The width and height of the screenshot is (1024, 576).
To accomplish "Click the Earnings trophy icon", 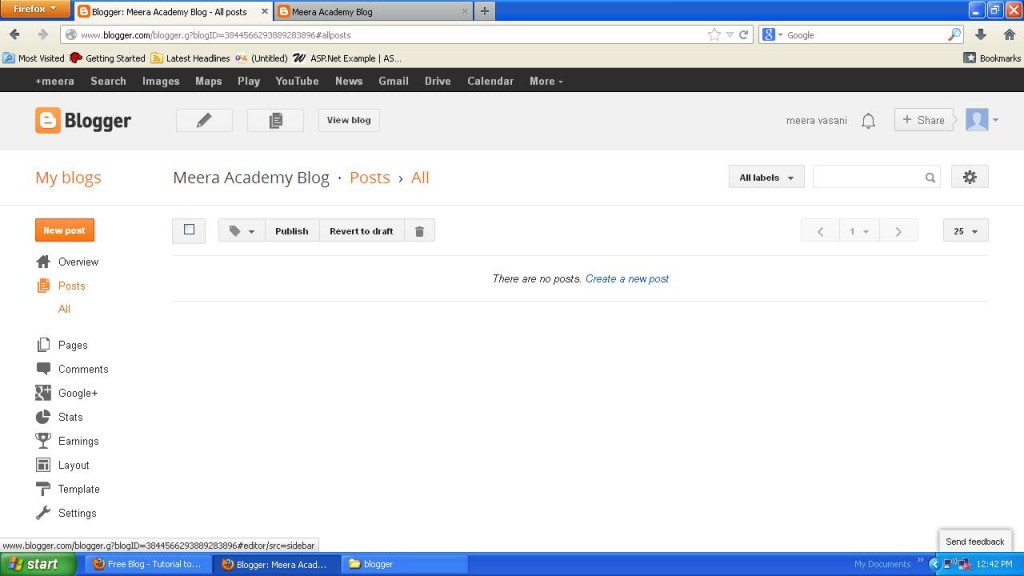I will [x=42, y=441].
